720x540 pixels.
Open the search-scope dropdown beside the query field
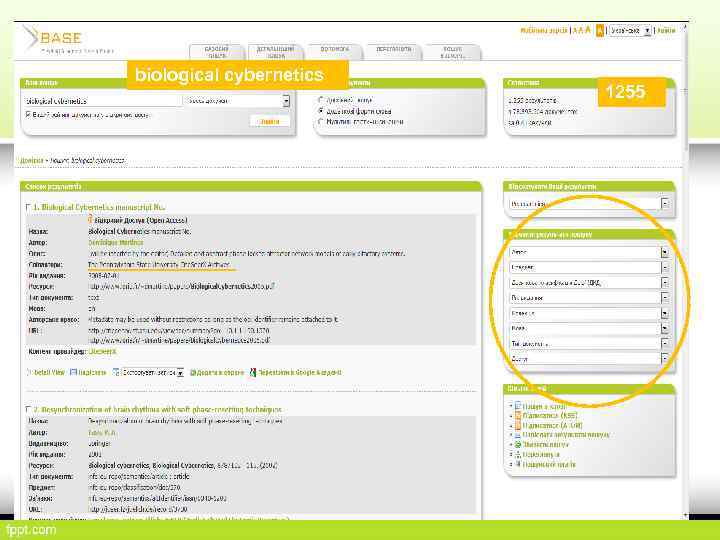tap(237, 101)
